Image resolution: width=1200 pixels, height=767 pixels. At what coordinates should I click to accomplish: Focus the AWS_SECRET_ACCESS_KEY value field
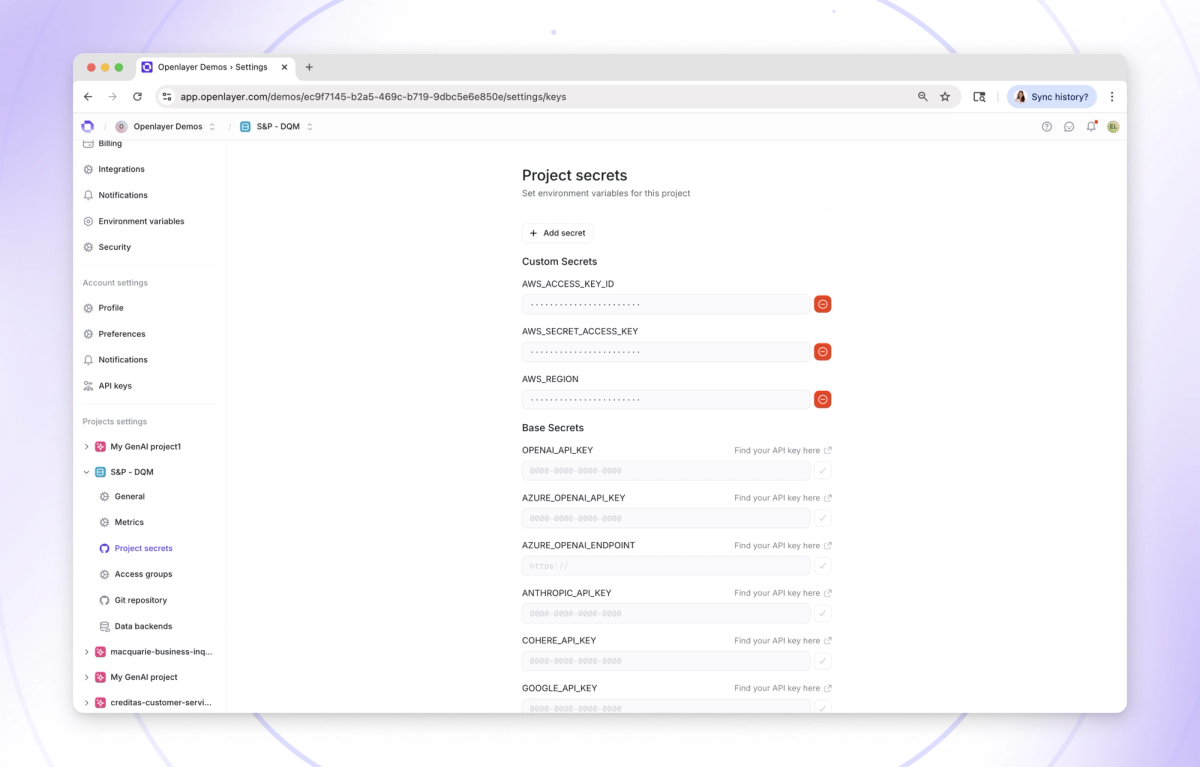(666, 352)
